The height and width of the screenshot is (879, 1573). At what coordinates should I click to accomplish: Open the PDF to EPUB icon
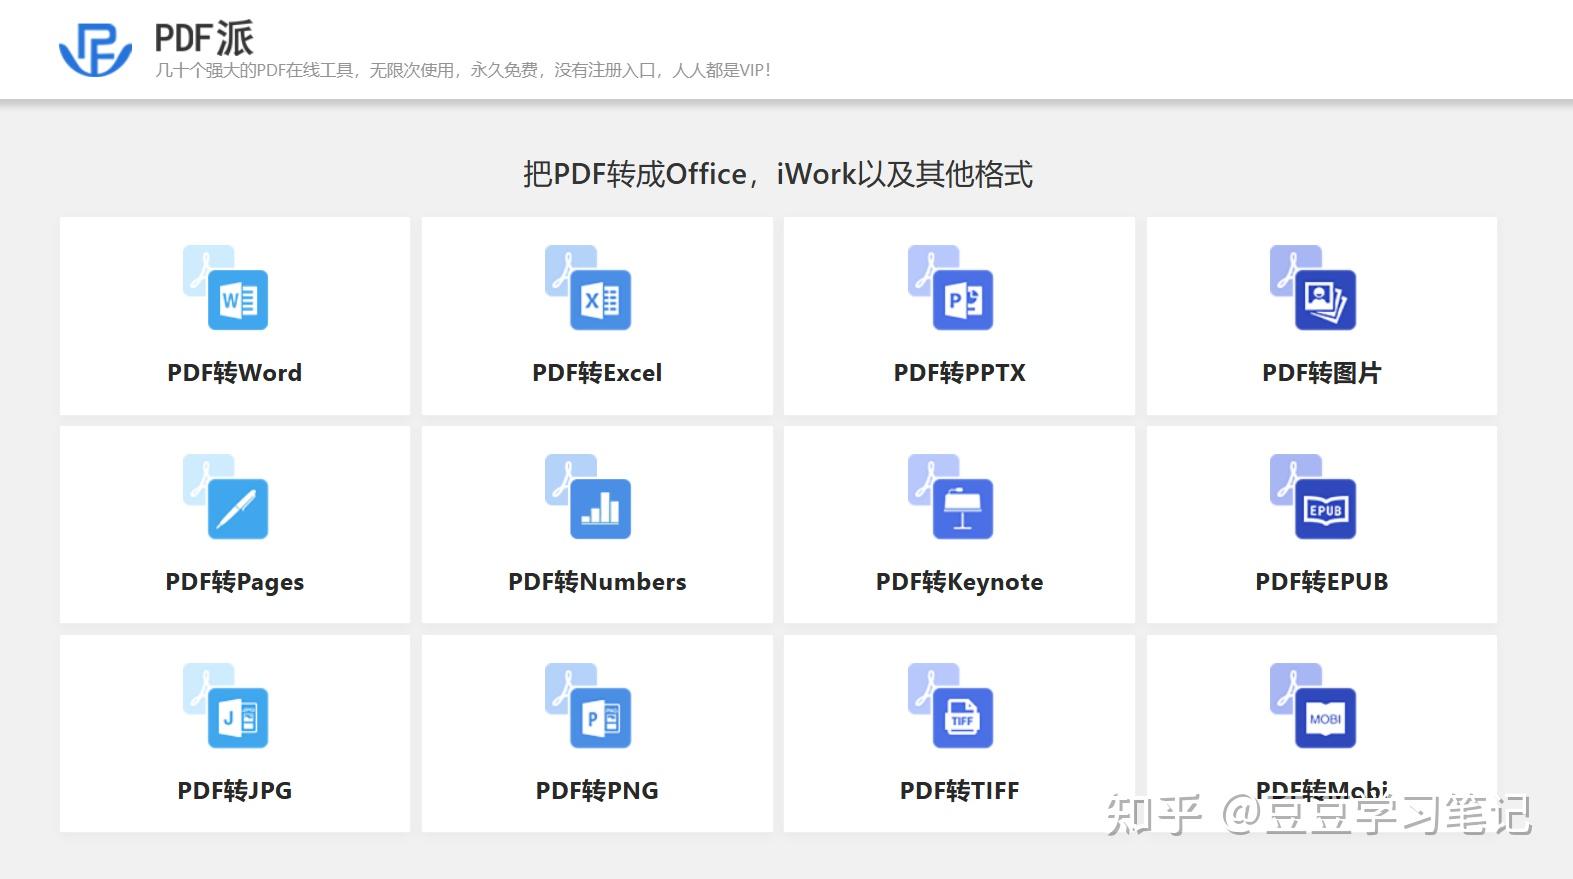tap(1313, 496)
